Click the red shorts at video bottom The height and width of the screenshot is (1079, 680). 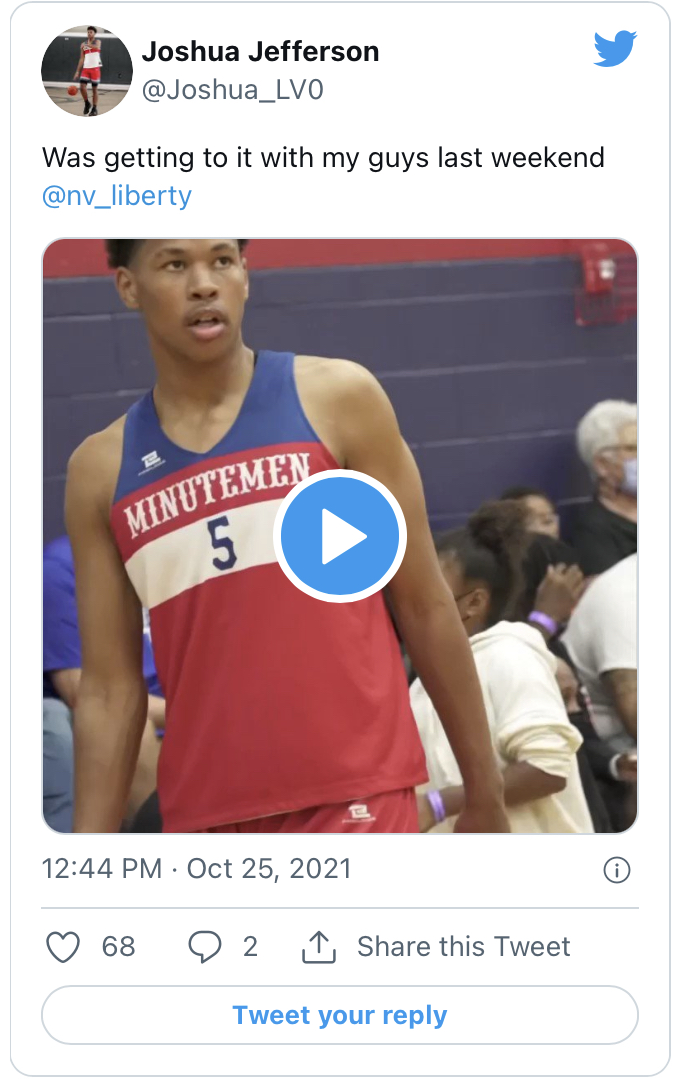tap(320, 812)
